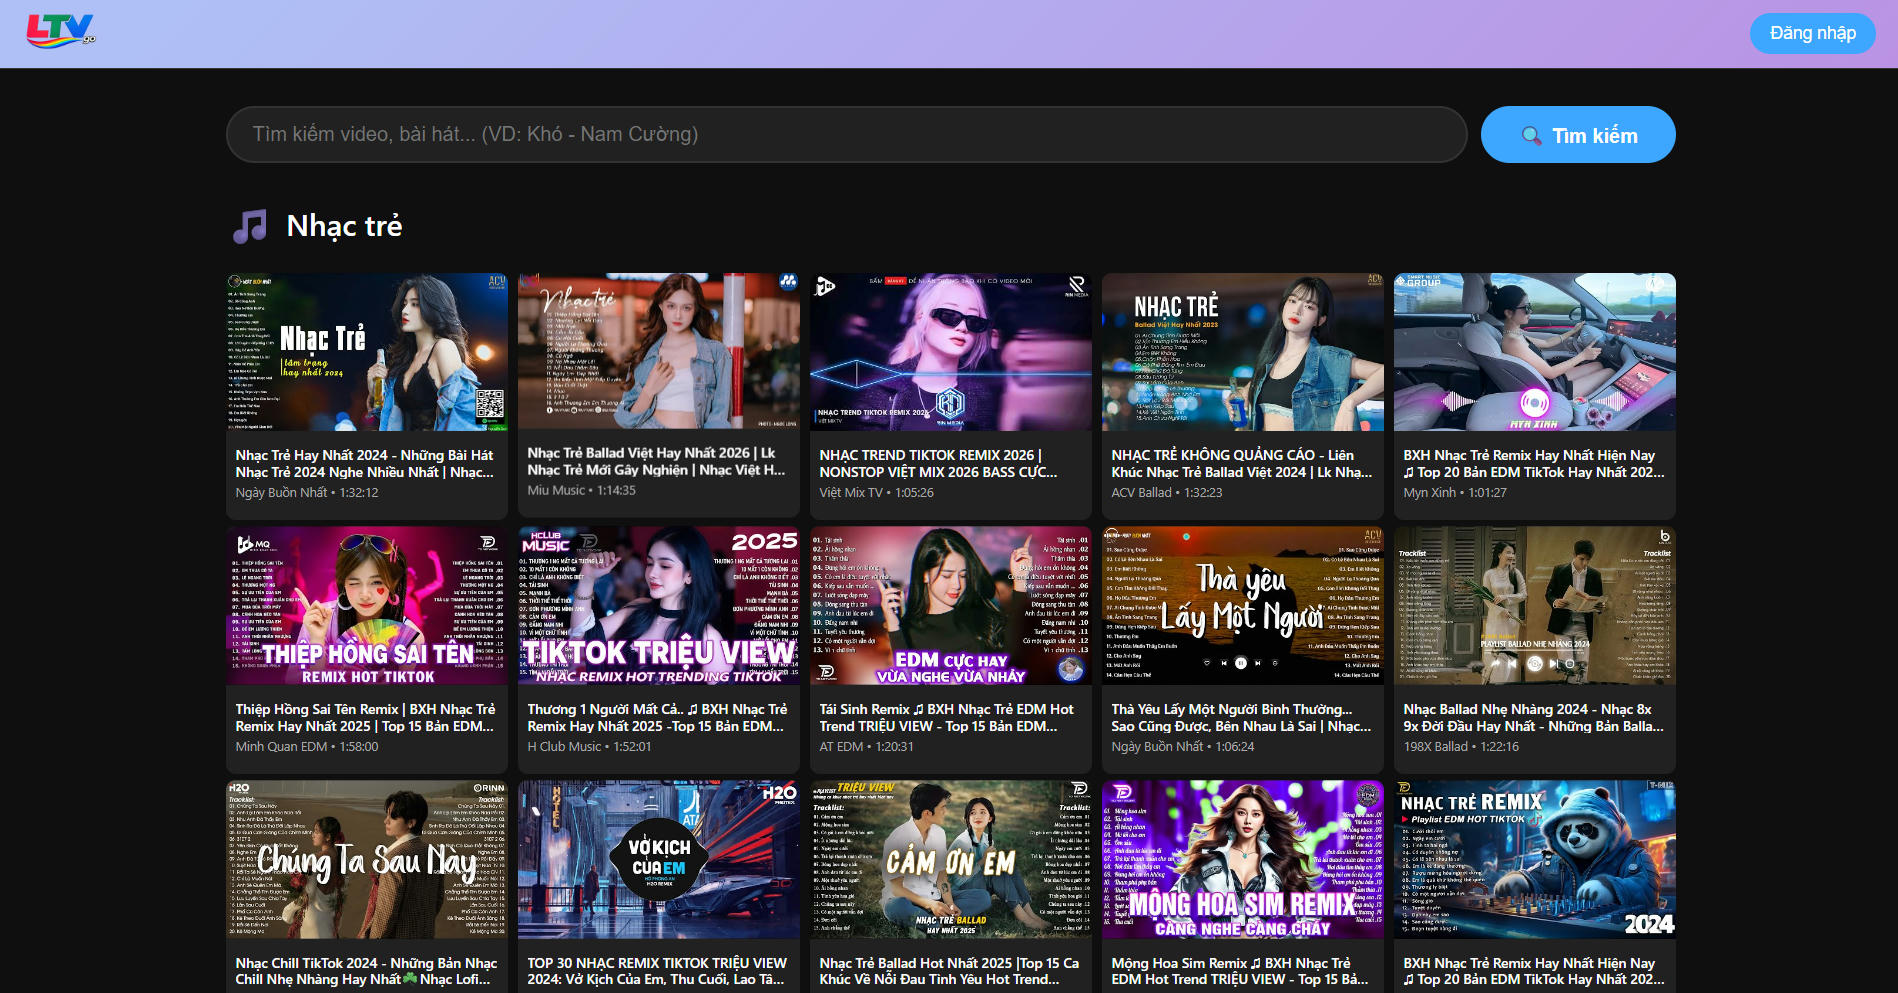The image size is (1898, 993).
Task: Click the LTV Go logo
Action: pyautogui.click(x=60, y=31)
